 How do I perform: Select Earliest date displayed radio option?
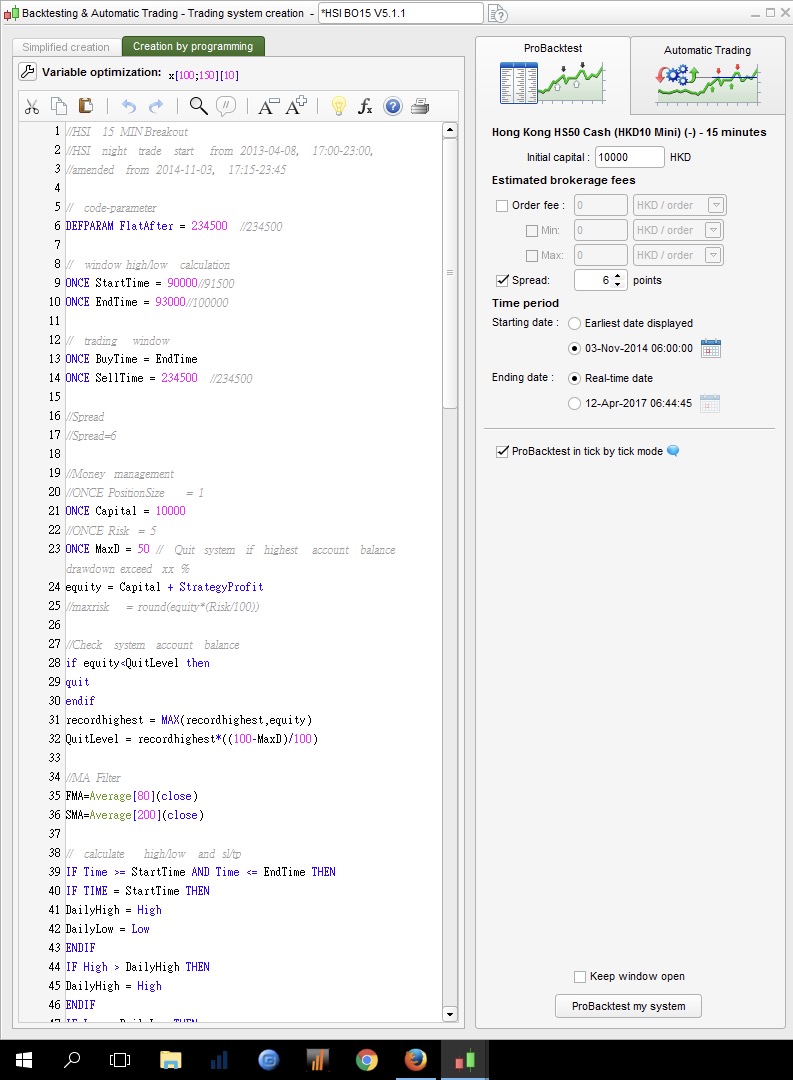tap(574, 323)
